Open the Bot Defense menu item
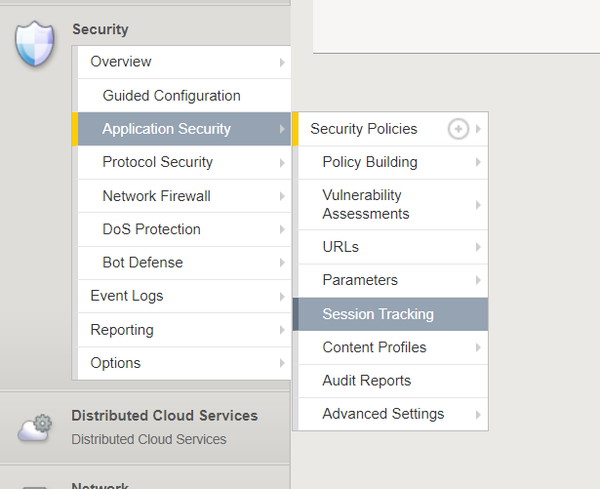The width and height of the screenshot is (600, 489). [142, 262]
